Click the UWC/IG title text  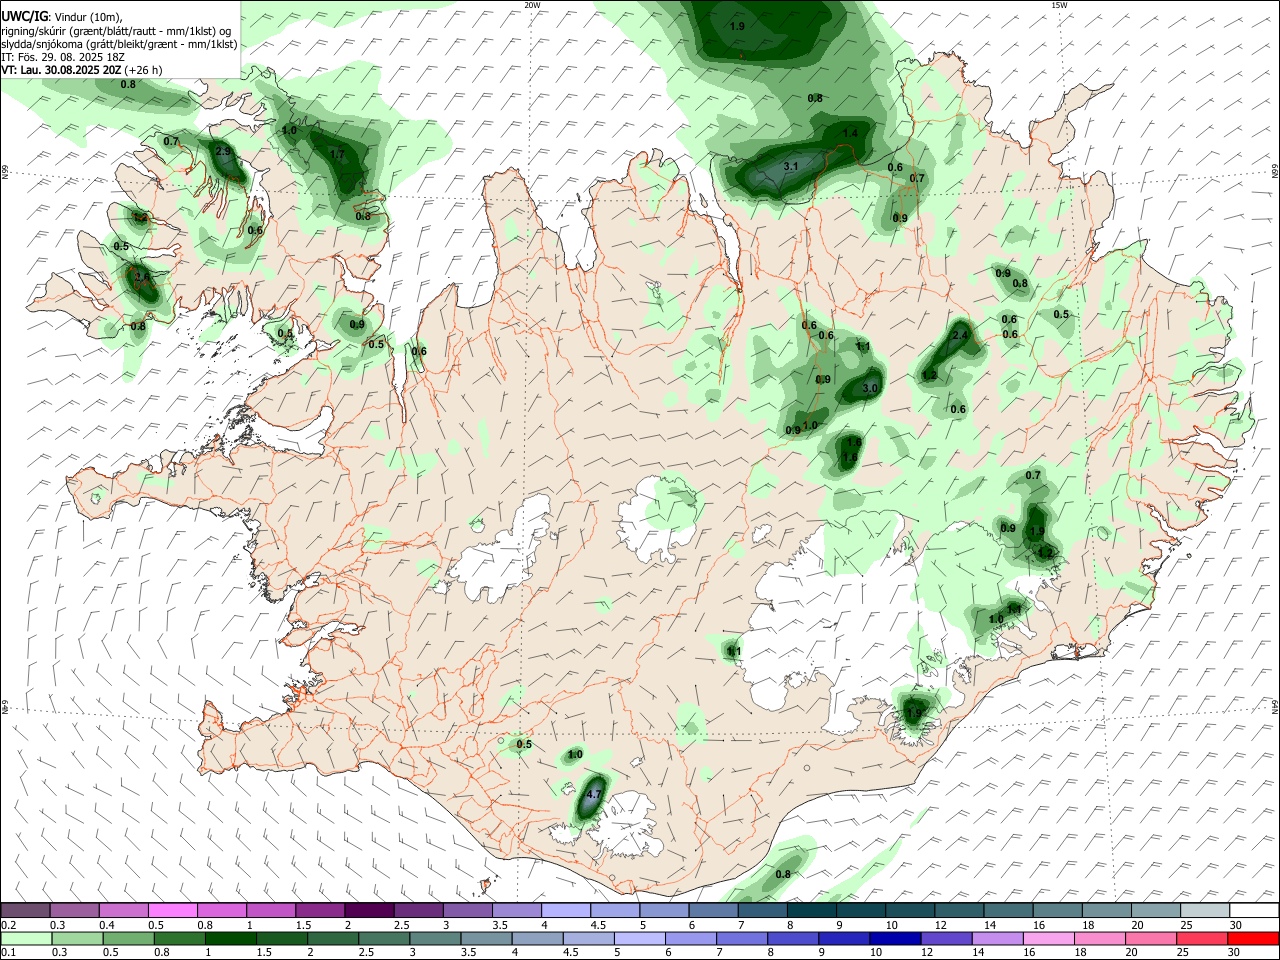pos(23,16)
